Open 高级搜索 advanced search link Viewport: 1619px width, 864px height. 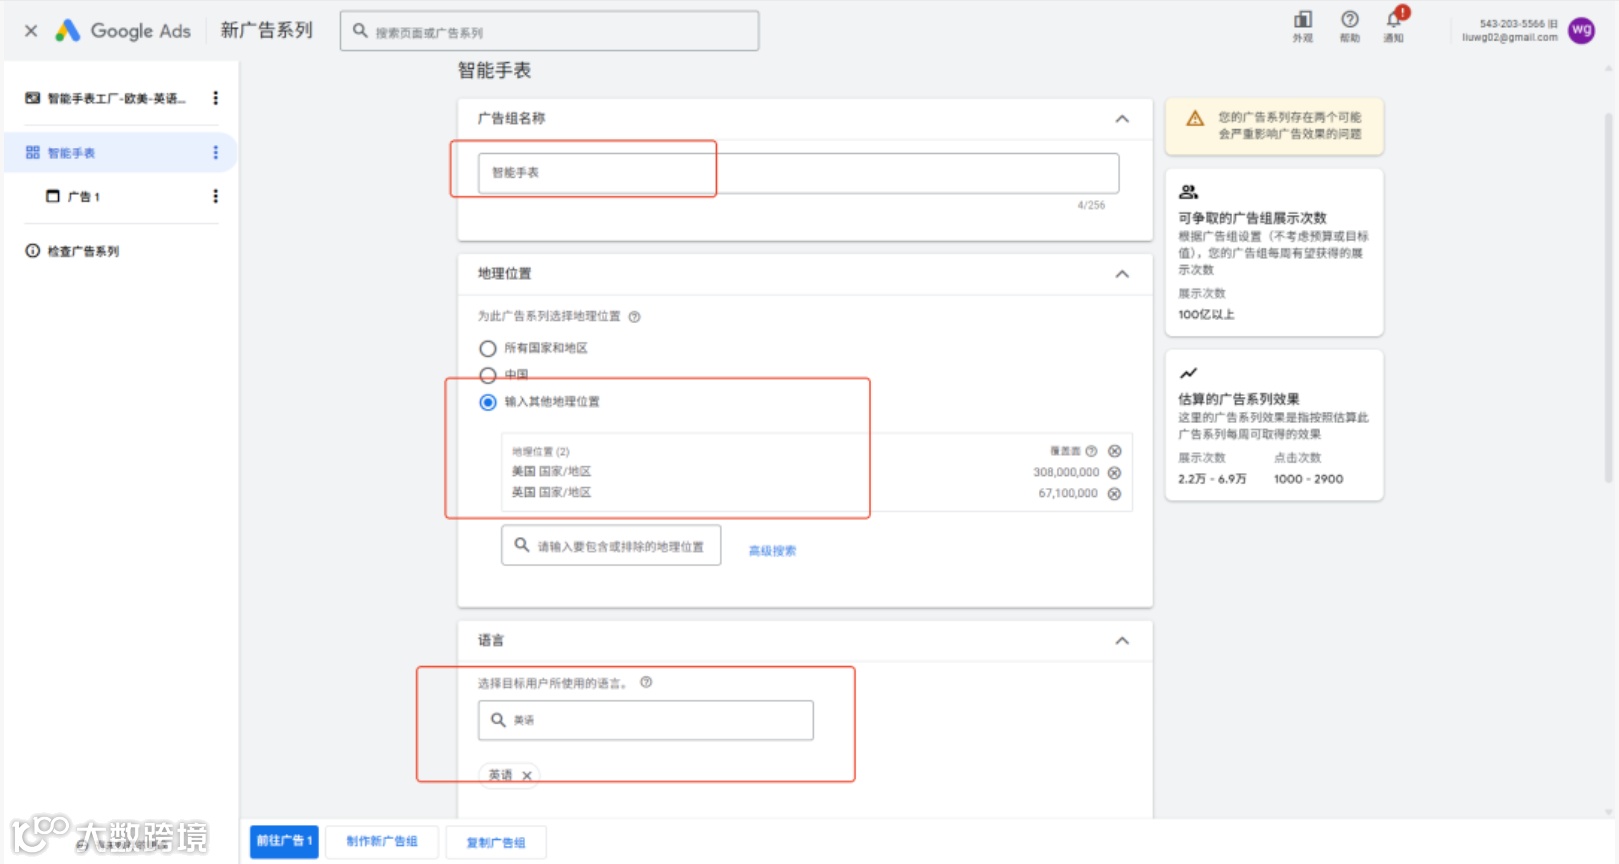(x=772, y=551)
